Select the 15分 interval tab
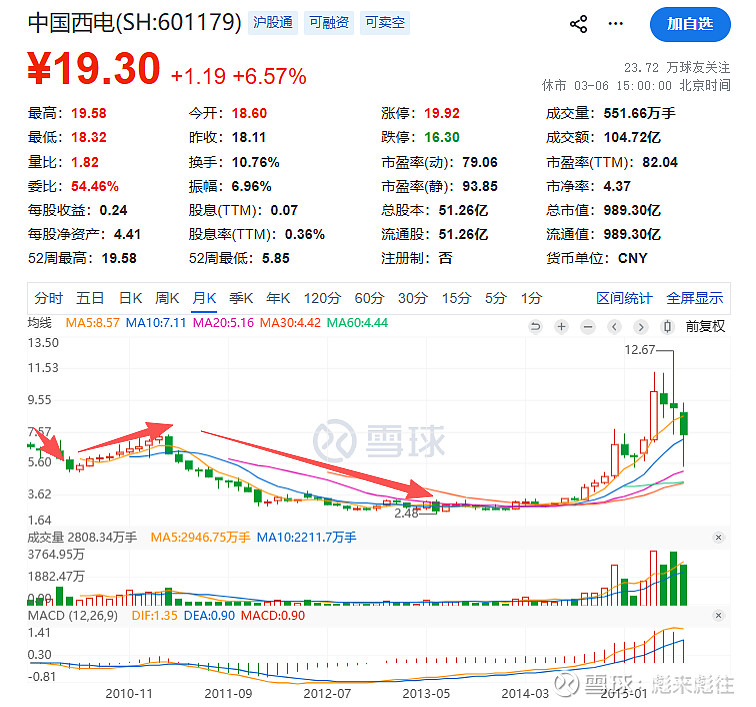756x707 pixels. tap(456, 298)
